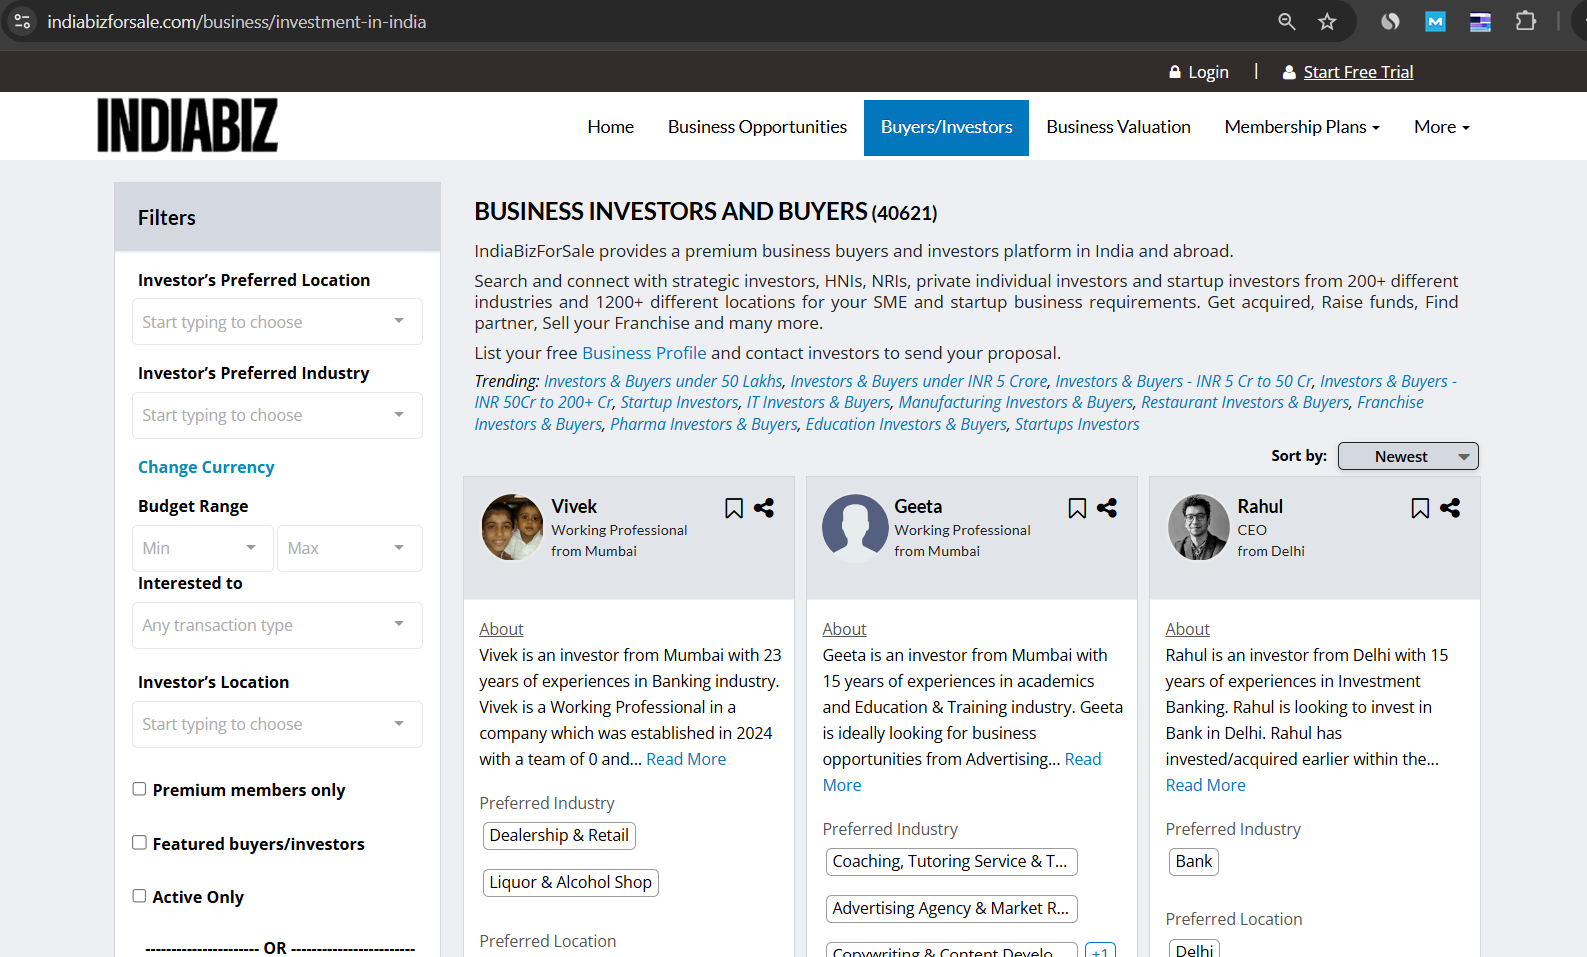Open the Business Profile link
Screen dimensions: 1587x957
(644, 353)
